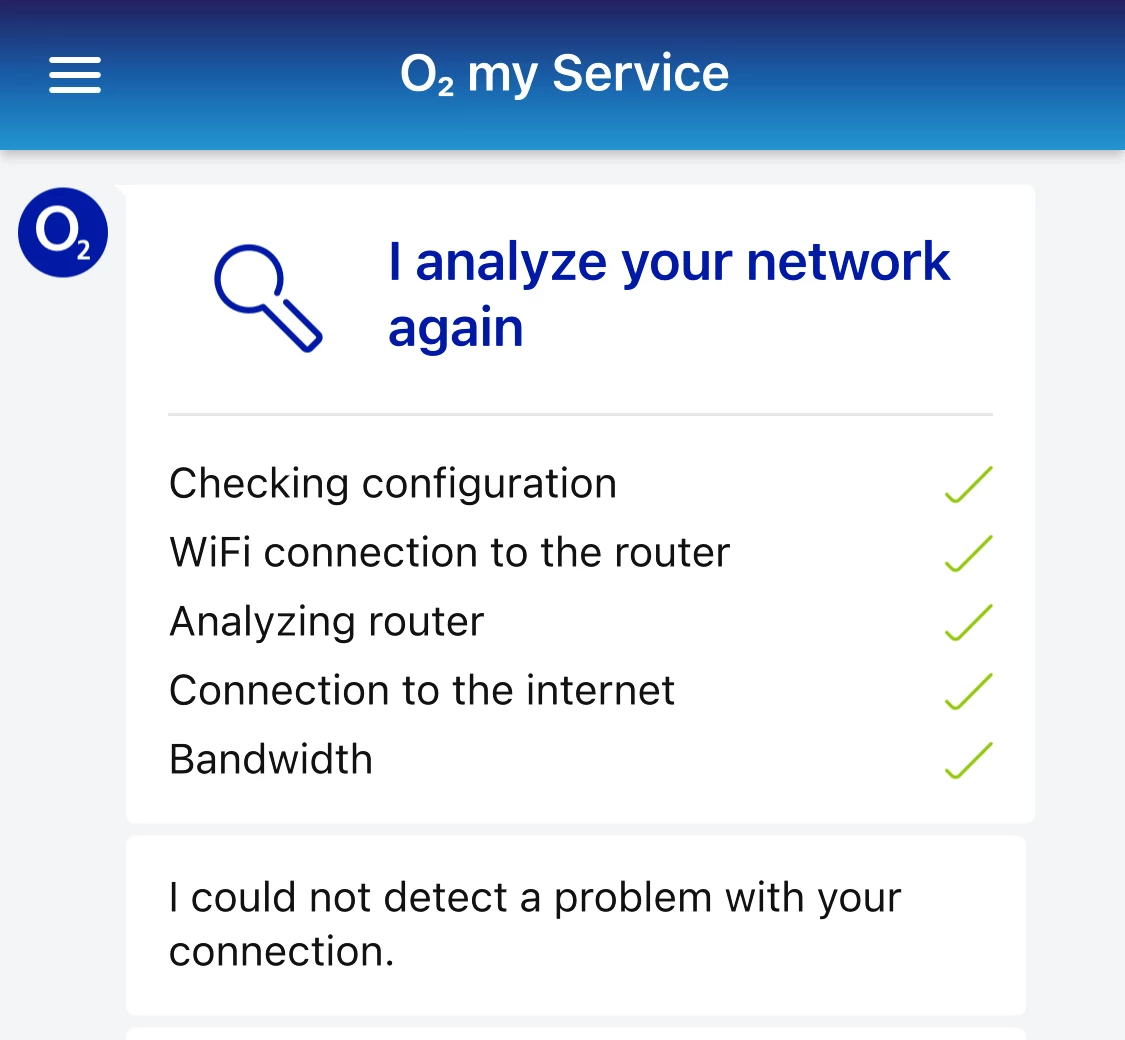Tap the Connection to the internet label
This screenshot has height=1040, width=1125.
pos(422,691)
